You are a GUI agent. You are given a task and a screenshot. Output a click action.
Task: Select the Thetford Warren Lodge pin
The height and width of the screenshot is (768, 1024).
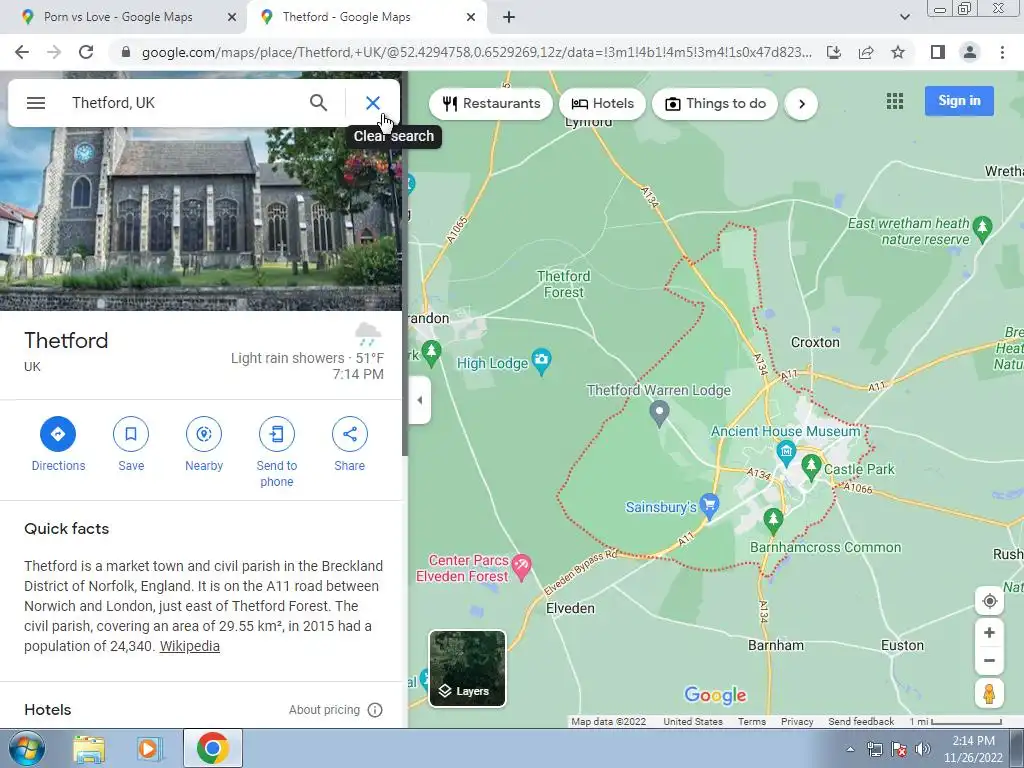660,414
